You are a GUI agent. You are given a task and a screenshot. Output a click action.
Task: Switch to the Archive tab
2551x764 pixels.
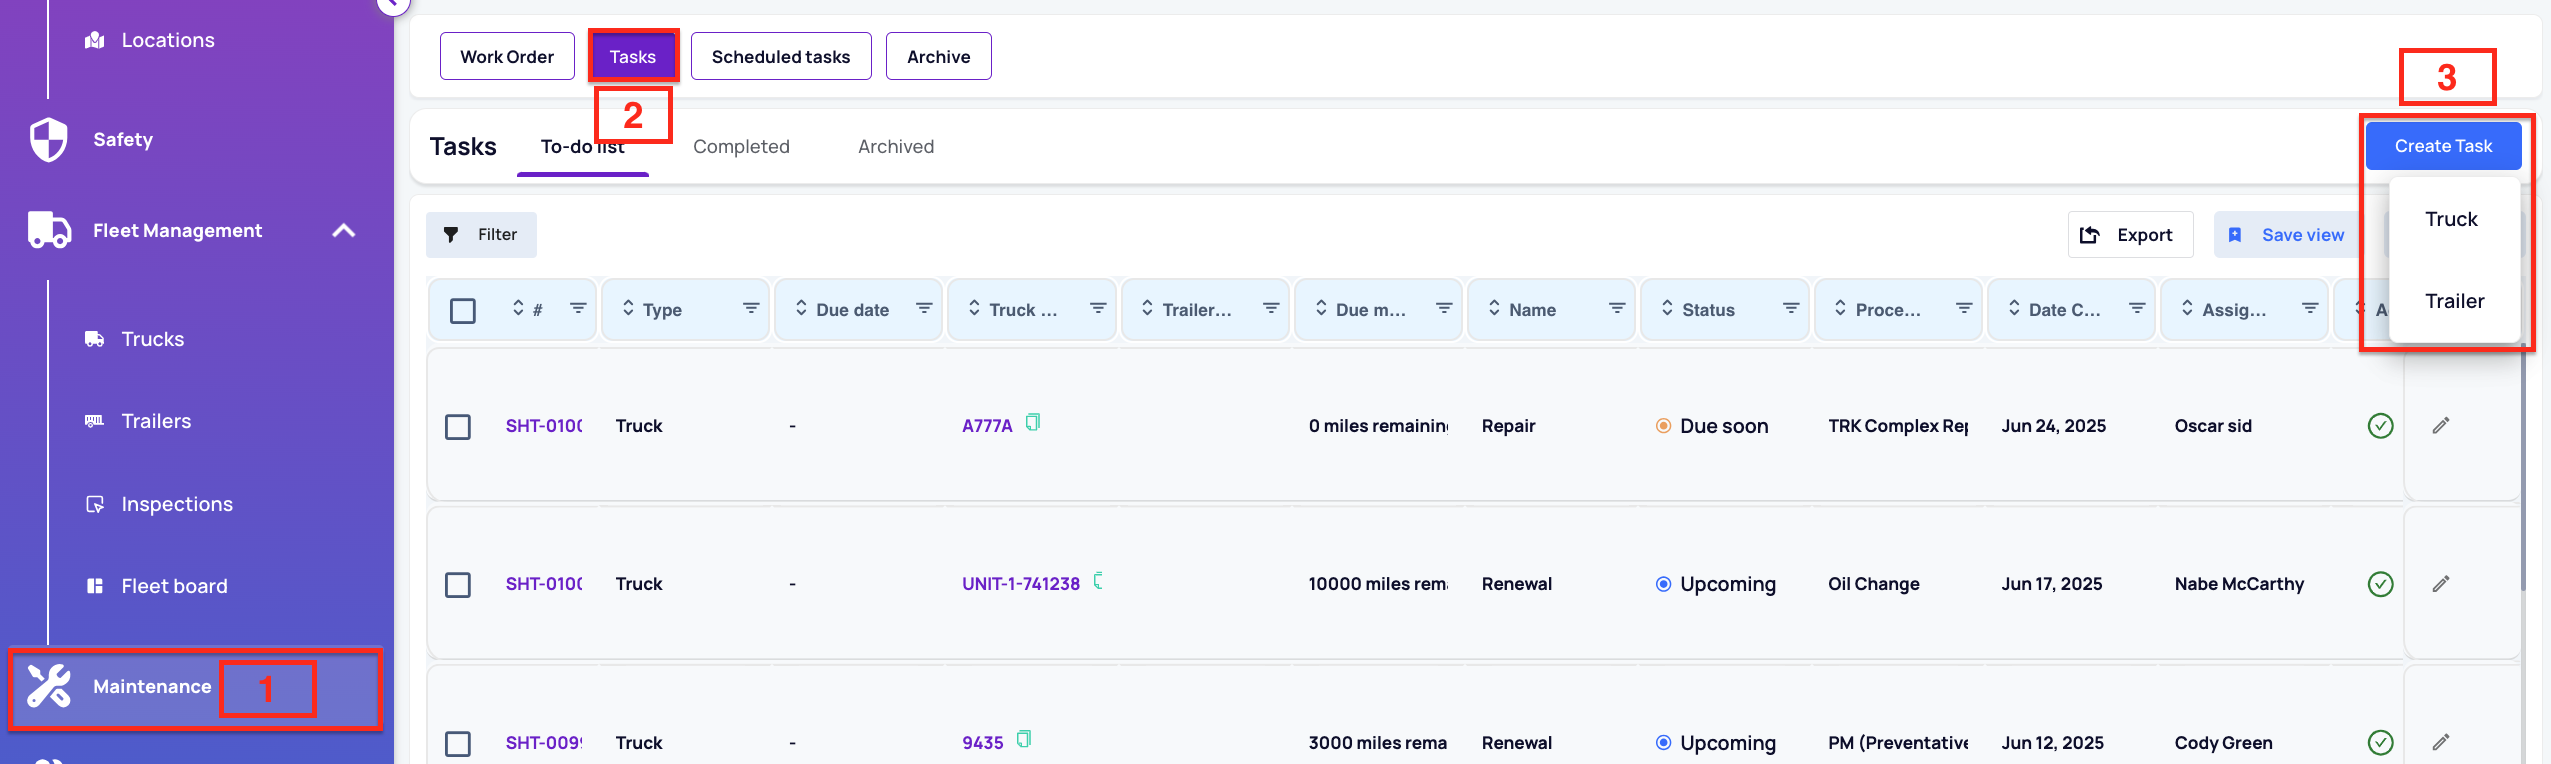[938, 56]
